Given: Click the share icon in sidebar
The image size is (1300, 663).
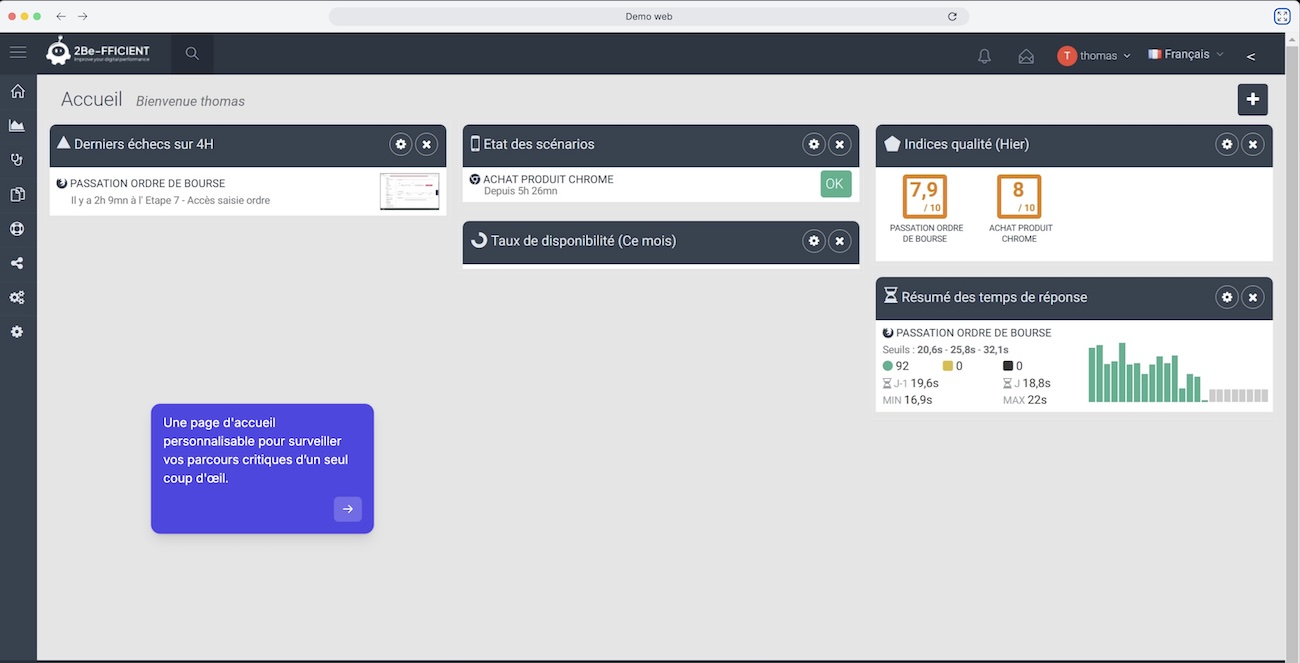Looking at the screenshot, I should coord(17,263).
